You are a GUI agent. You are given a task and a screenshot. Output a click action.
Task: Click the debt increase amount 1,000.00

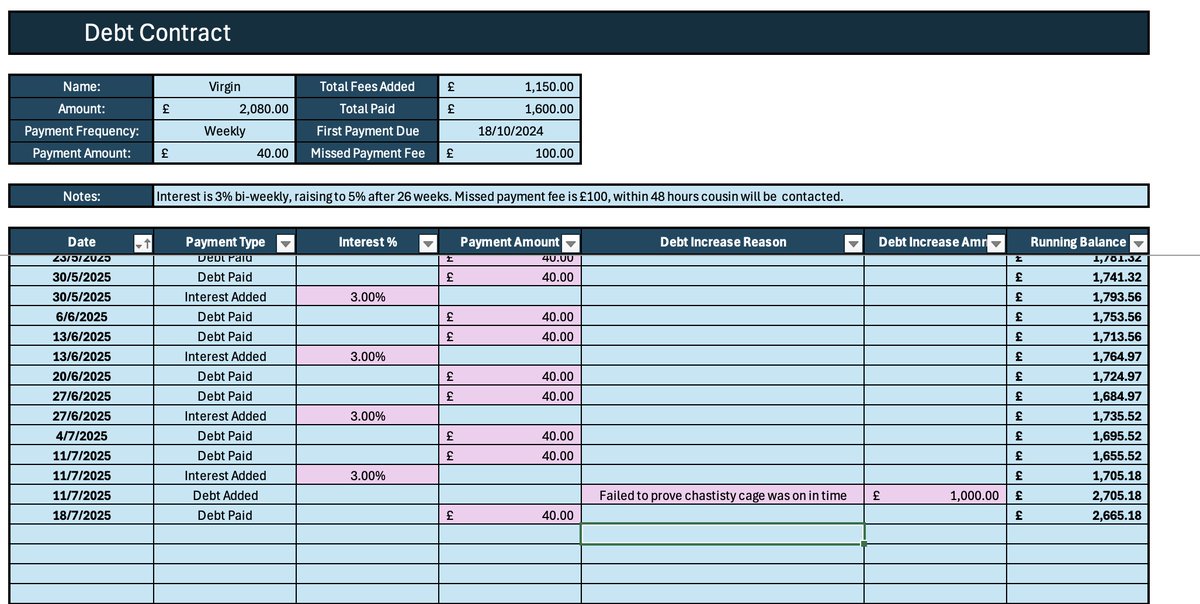pos(935,495)
